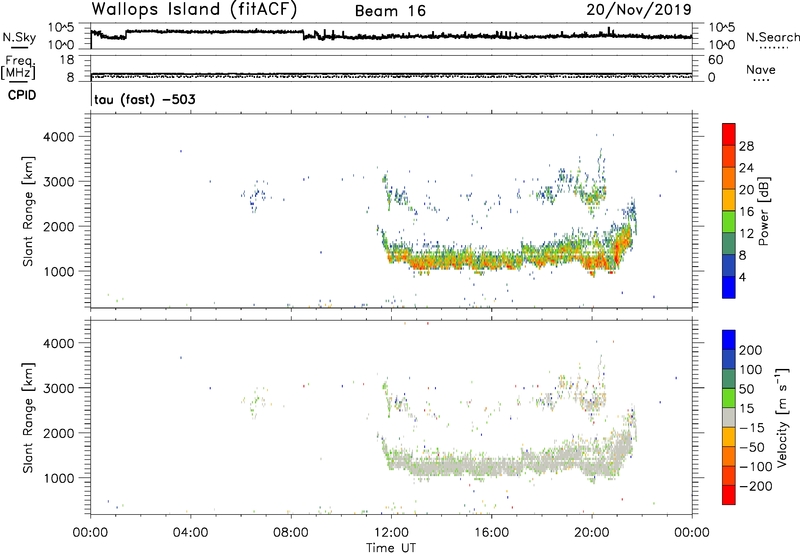Click the '4000' tick of the power panel

point(59,137)
